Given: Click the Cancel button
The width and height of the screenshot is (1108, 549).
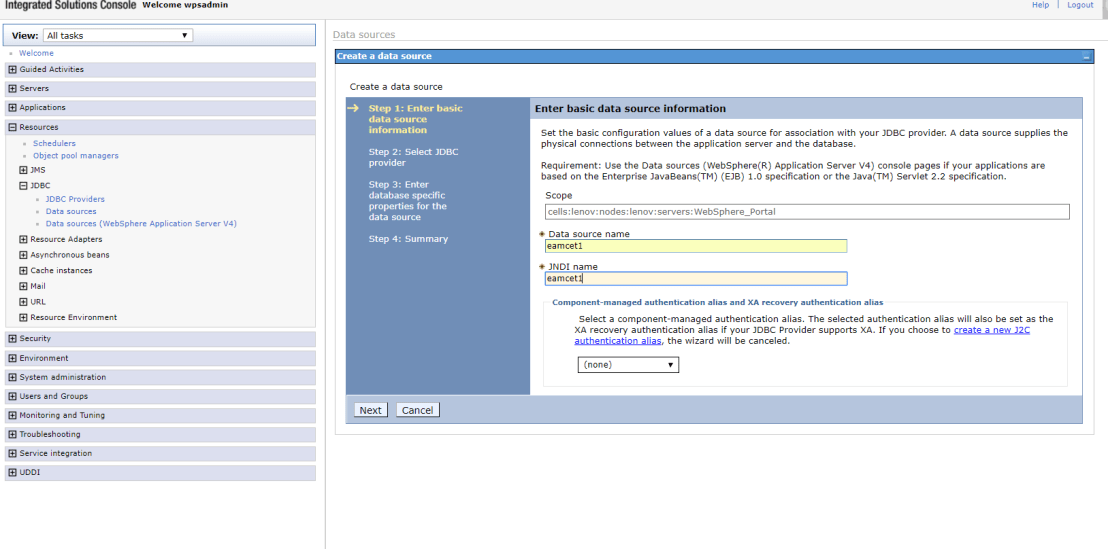Looking at the screenshot, I should (417, 410).
